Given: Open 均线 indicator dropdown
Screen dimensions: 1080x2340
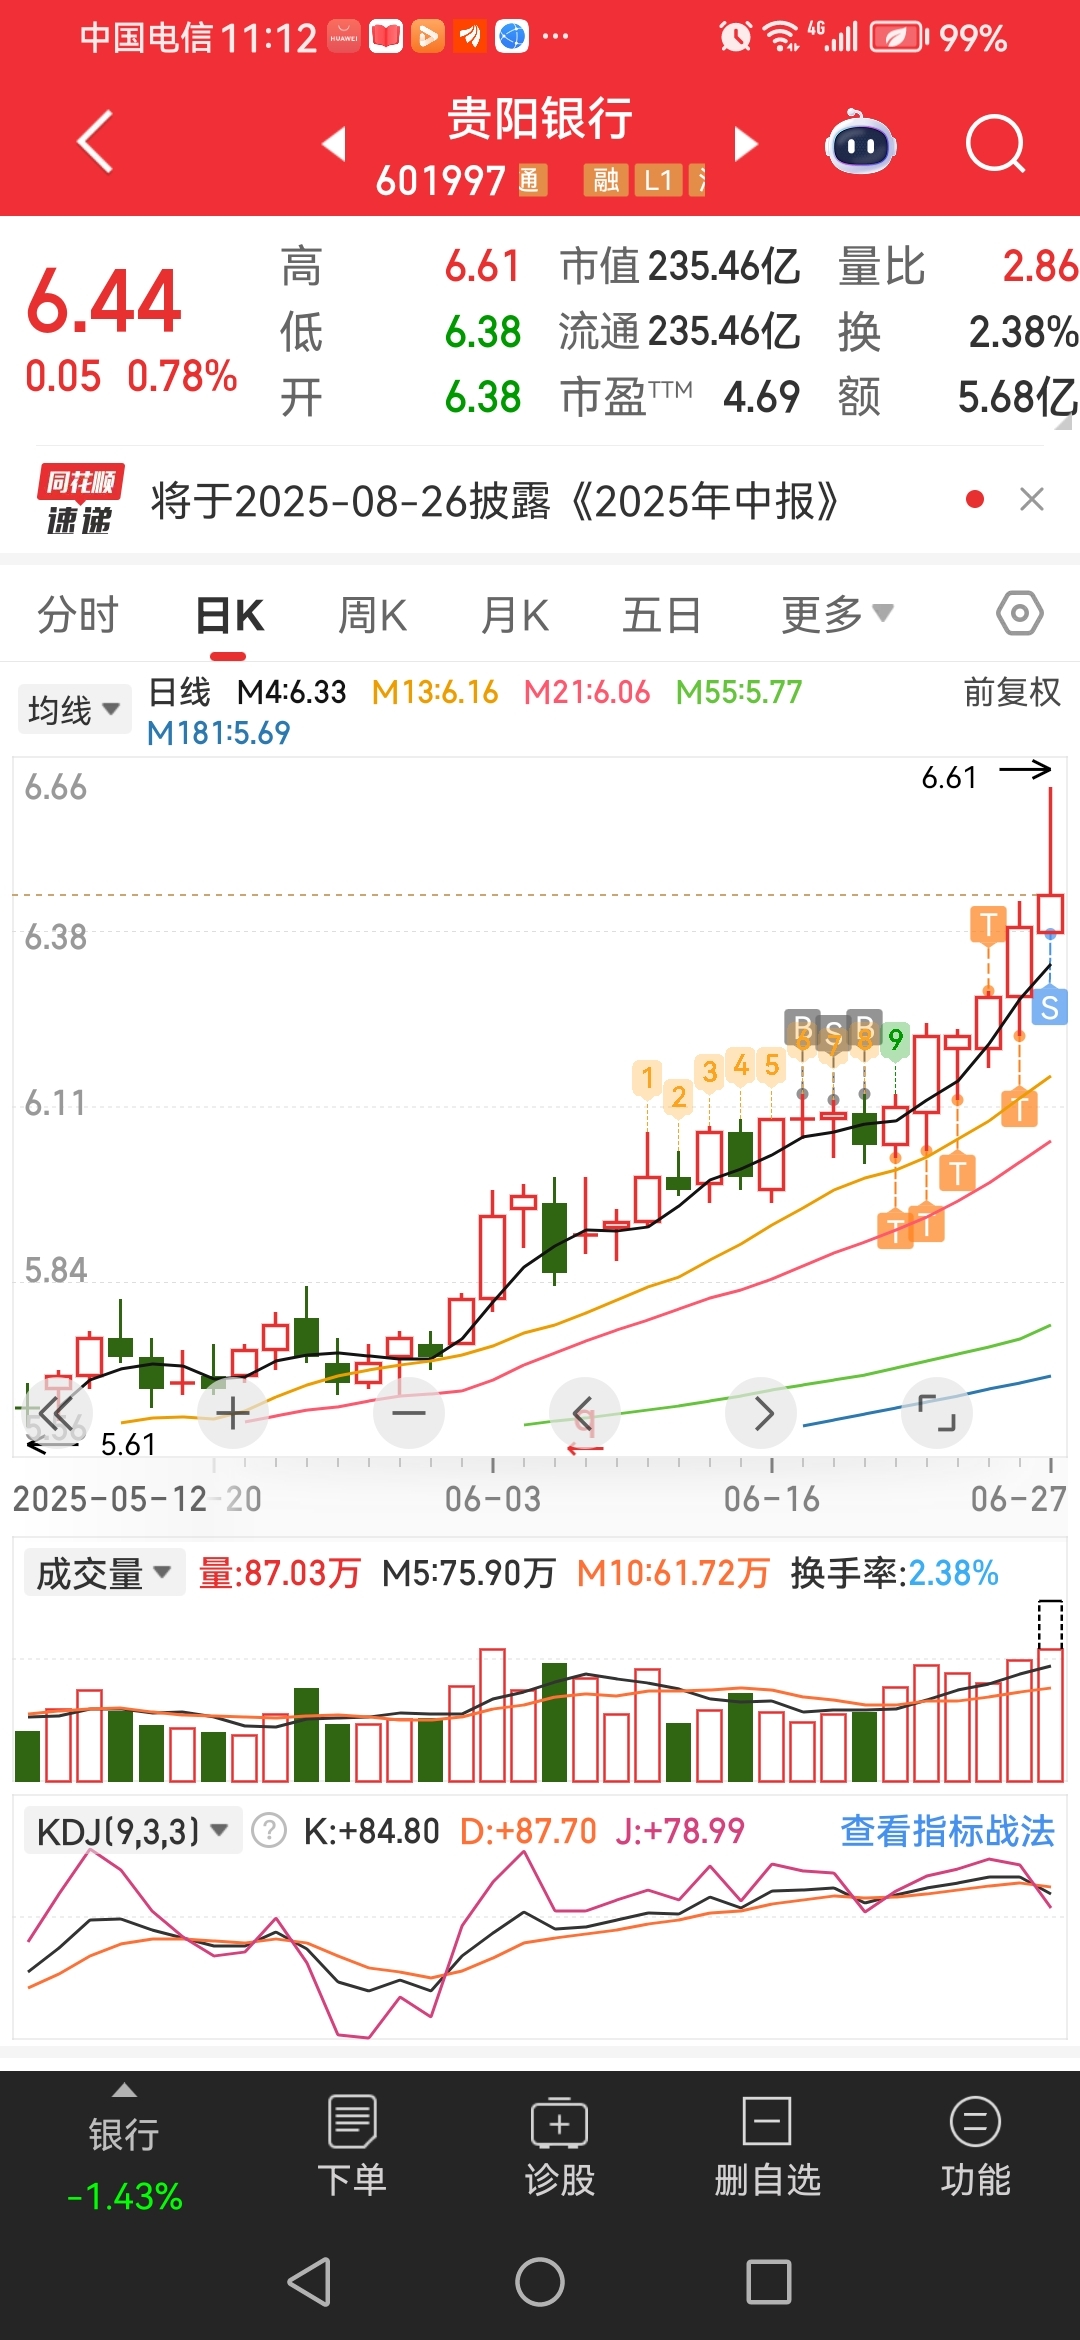Looking at the screenshot, I should (x=74, y=710).
